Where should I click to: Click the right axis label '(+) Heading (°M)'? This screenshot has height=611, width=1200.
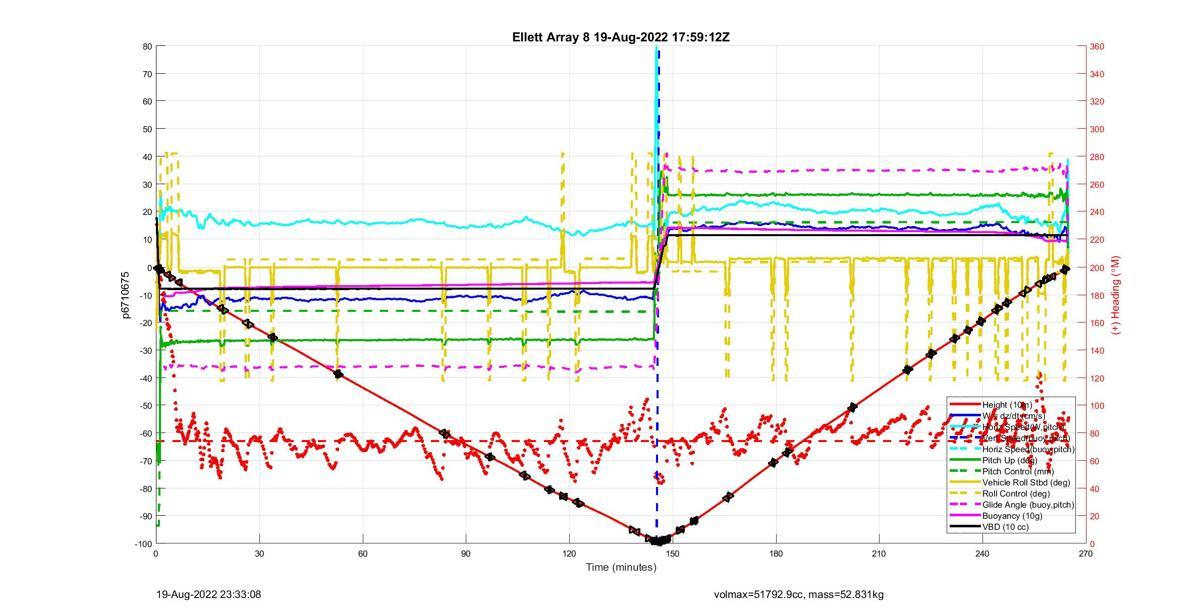point(1114,295)
